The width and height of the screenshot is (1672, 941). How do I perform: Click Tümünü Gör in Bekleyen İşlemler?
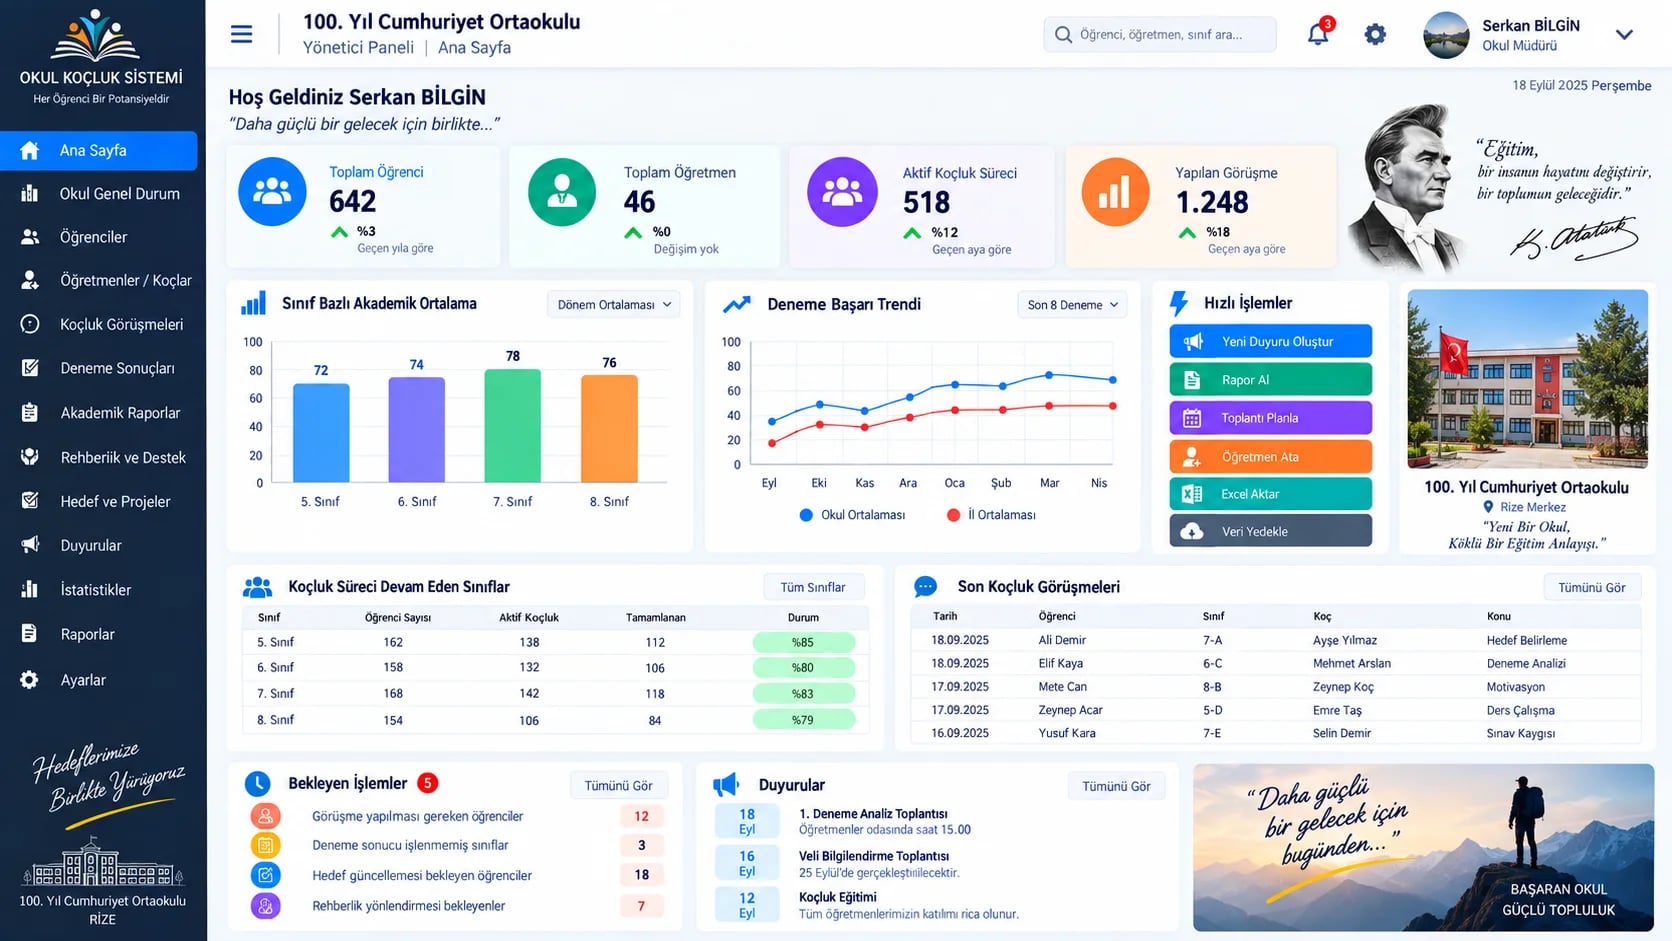pyautogui.click(x=618, y=786)
